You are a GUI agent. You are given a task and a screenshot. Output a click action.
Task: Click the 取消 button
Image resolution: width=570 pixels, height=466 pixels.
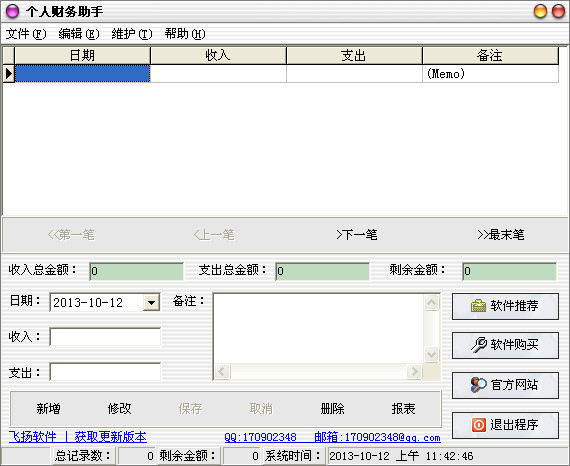261,409
